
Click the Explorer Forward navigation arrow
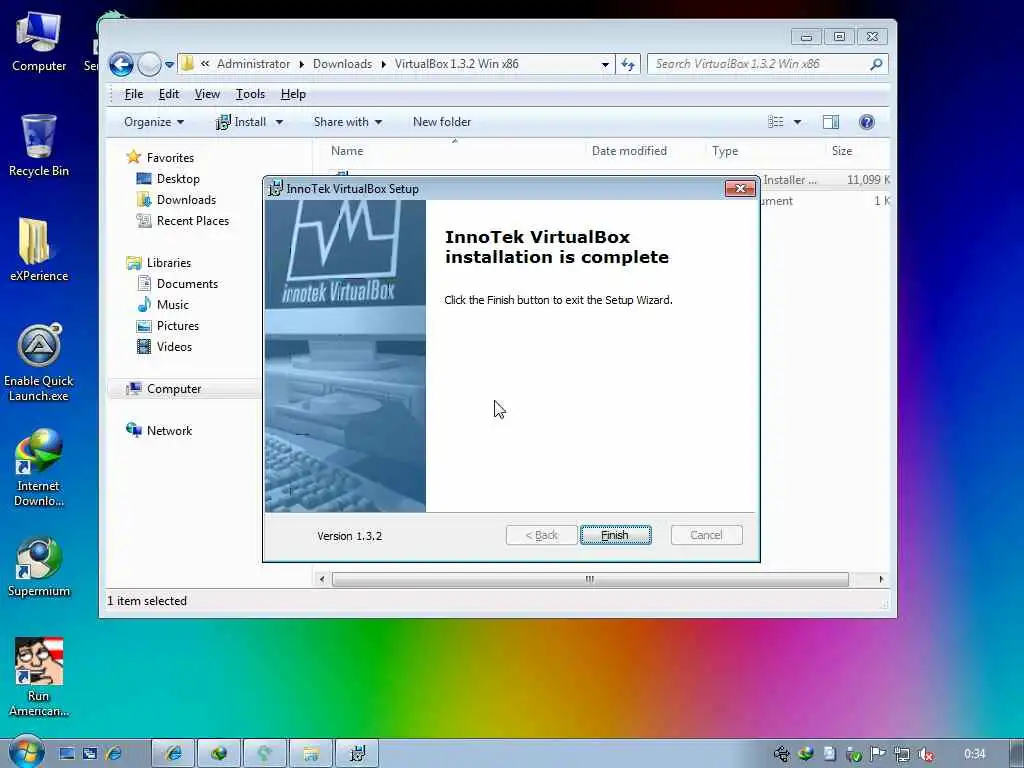pos(150,64)
